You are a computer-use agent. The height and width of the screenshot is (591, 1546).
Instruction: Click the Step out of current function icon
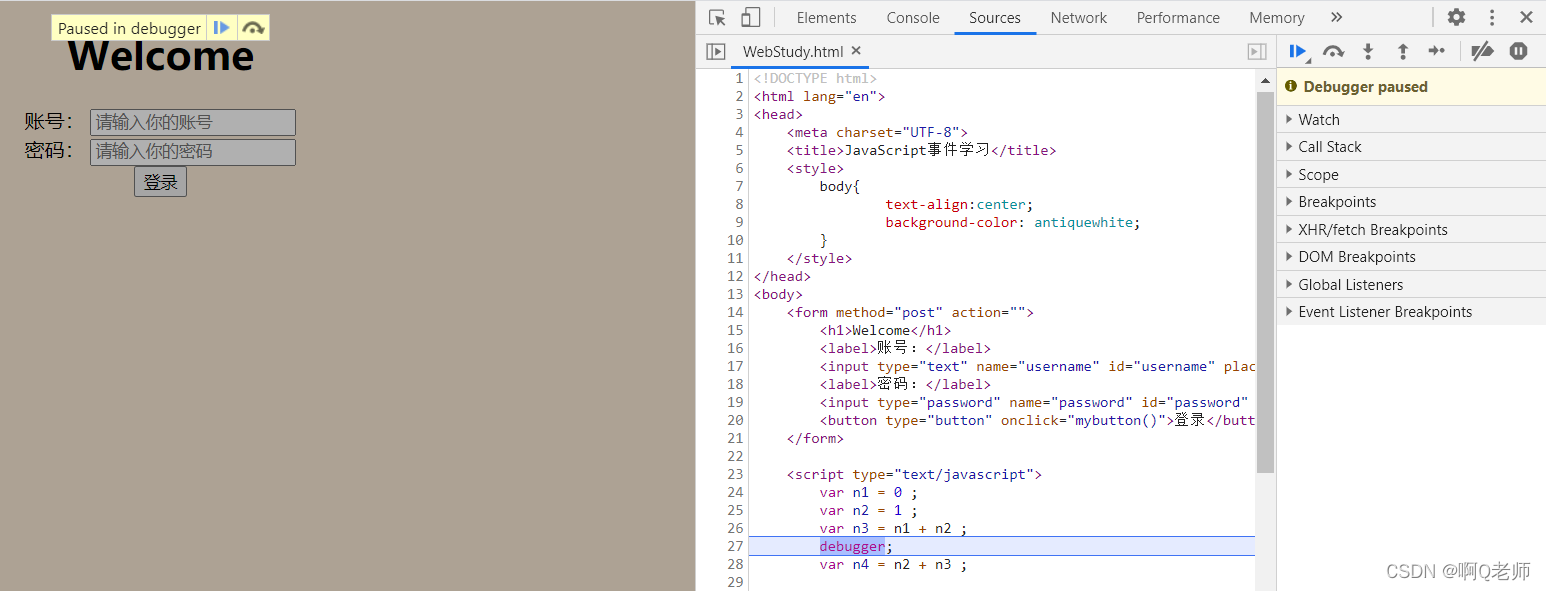(x=1403, y=51)
